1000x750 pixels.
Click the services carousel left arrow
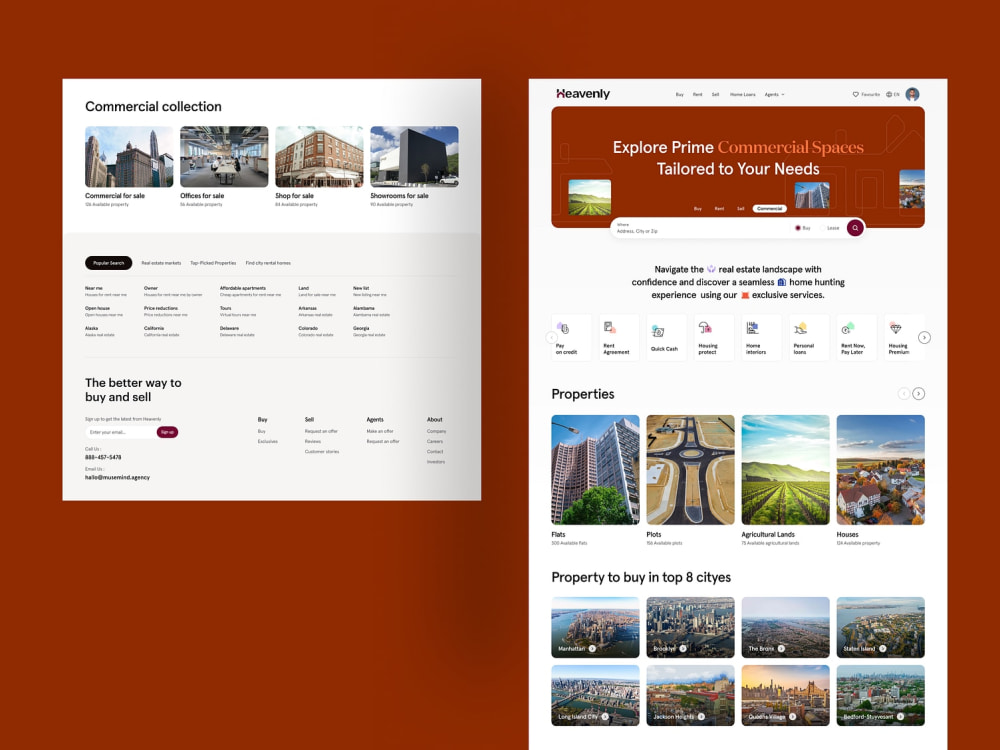click(x=552, y=337)
